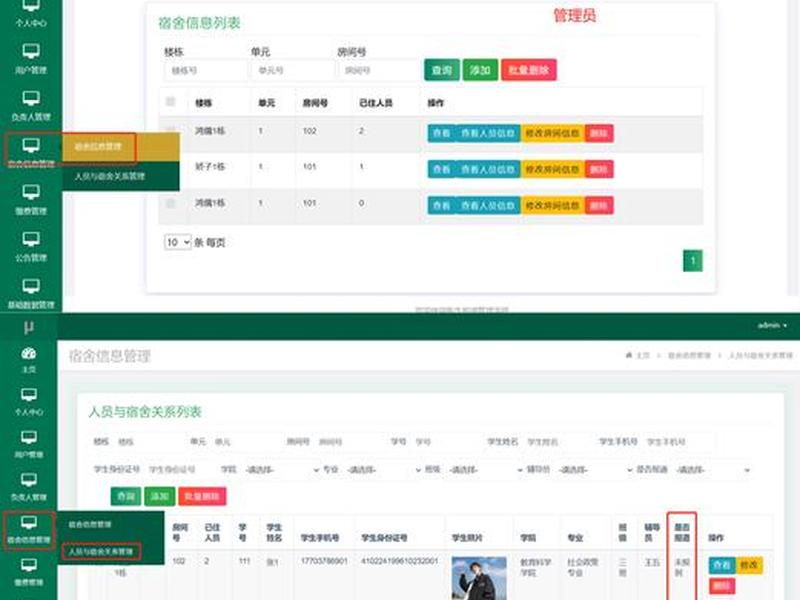Focus 学号 input in lower filter
Viewport: 800px width, 600px height.
pos(446,442)
